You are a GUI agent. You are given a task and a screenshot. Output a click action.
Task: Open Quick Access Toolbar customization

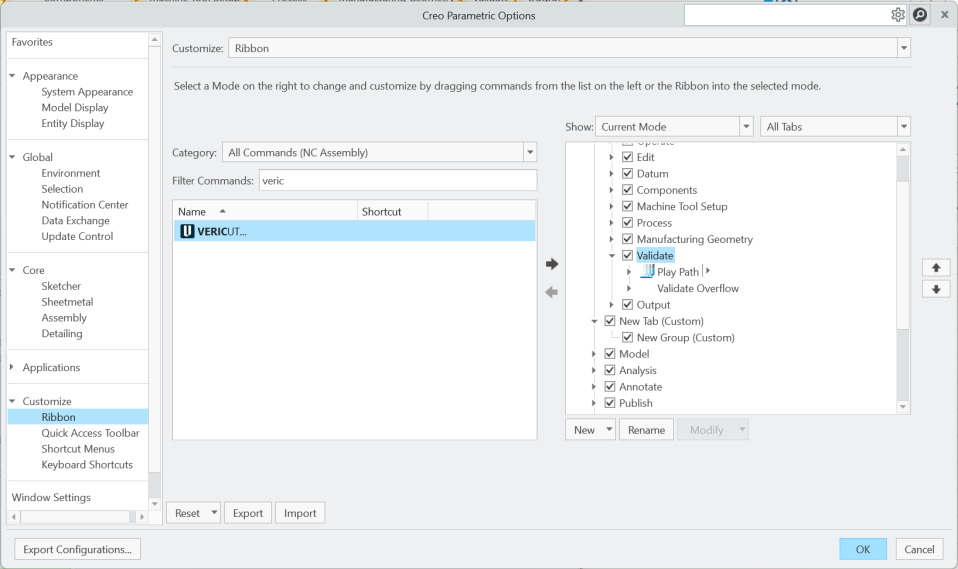click(90, 433)
